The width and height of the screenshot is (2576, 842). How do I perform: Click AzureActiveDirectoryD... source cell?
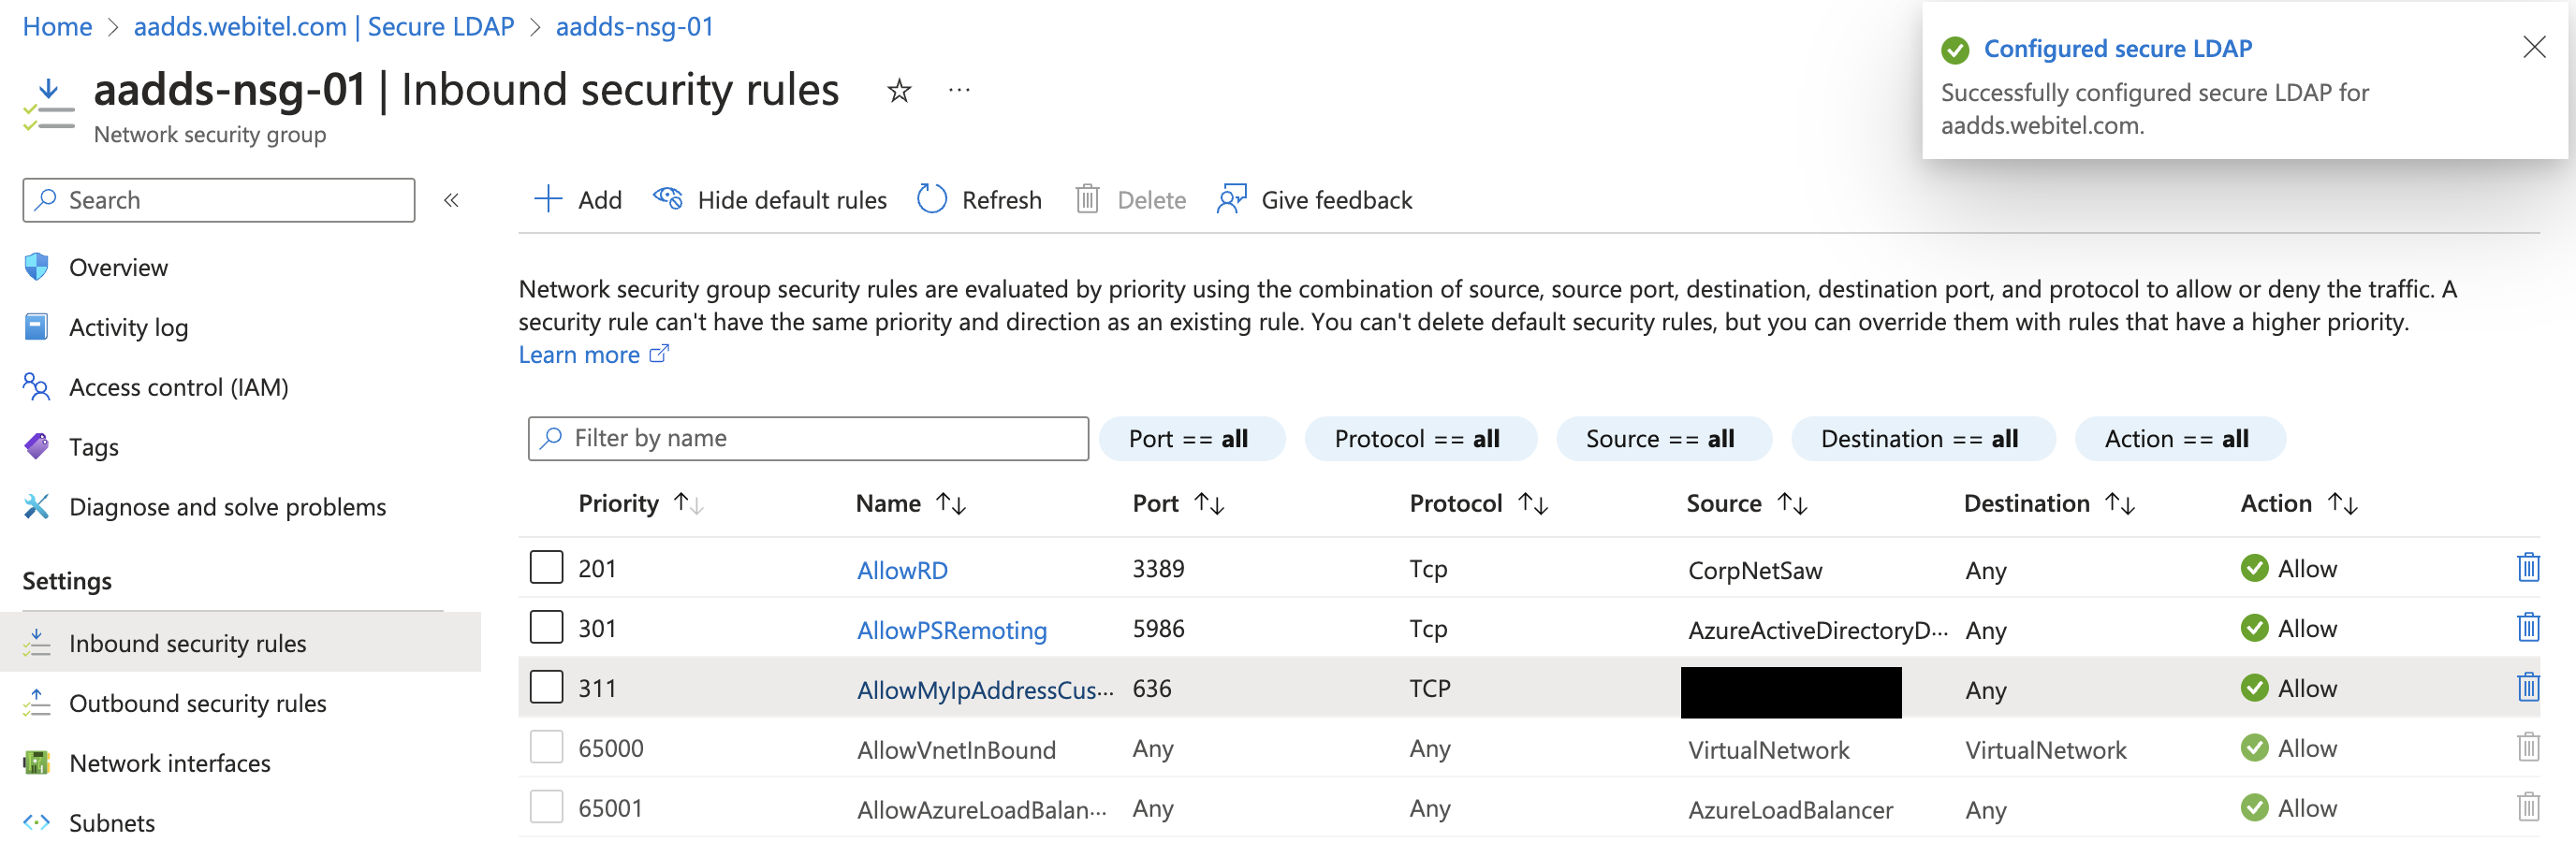tap(1818, 630)
